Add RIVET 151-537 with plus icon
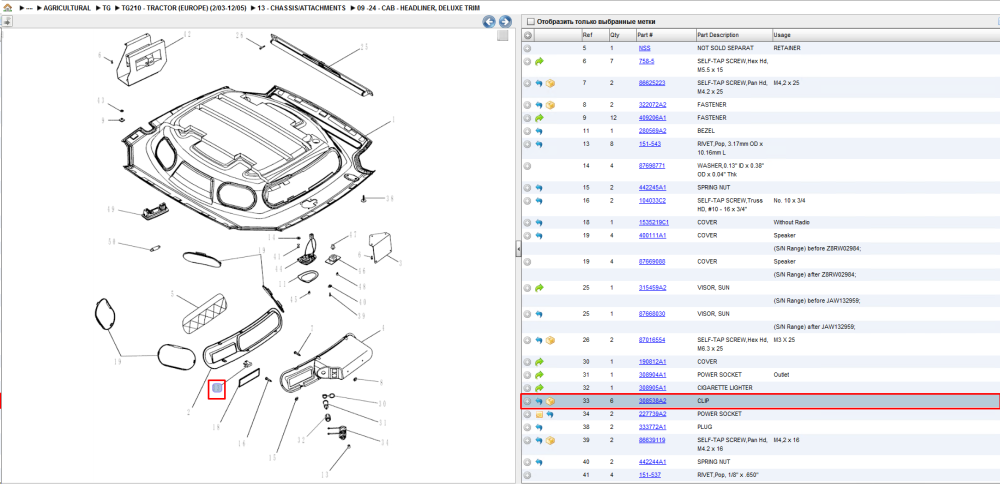The height and width of the screenshot is (484, 1000). click(x=527, y=475)
